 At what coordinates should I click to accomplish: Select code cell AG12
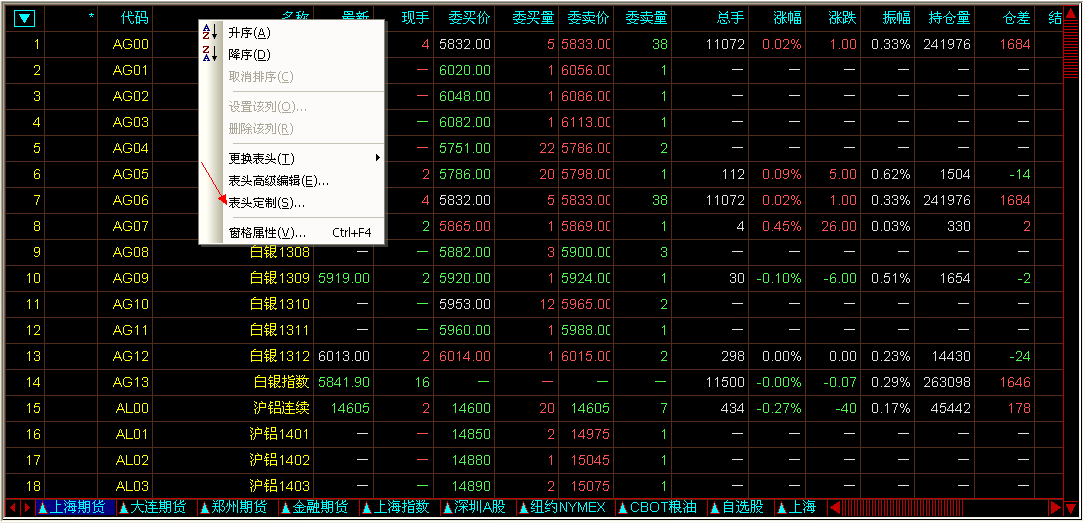131,356
